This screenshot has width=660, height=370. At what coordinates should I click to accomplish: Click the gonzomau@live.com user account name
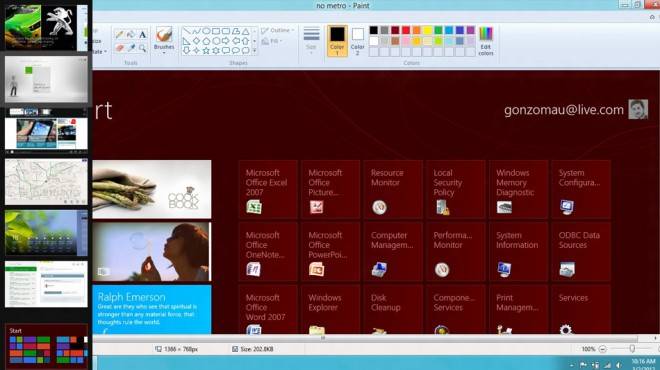[564, 110]
